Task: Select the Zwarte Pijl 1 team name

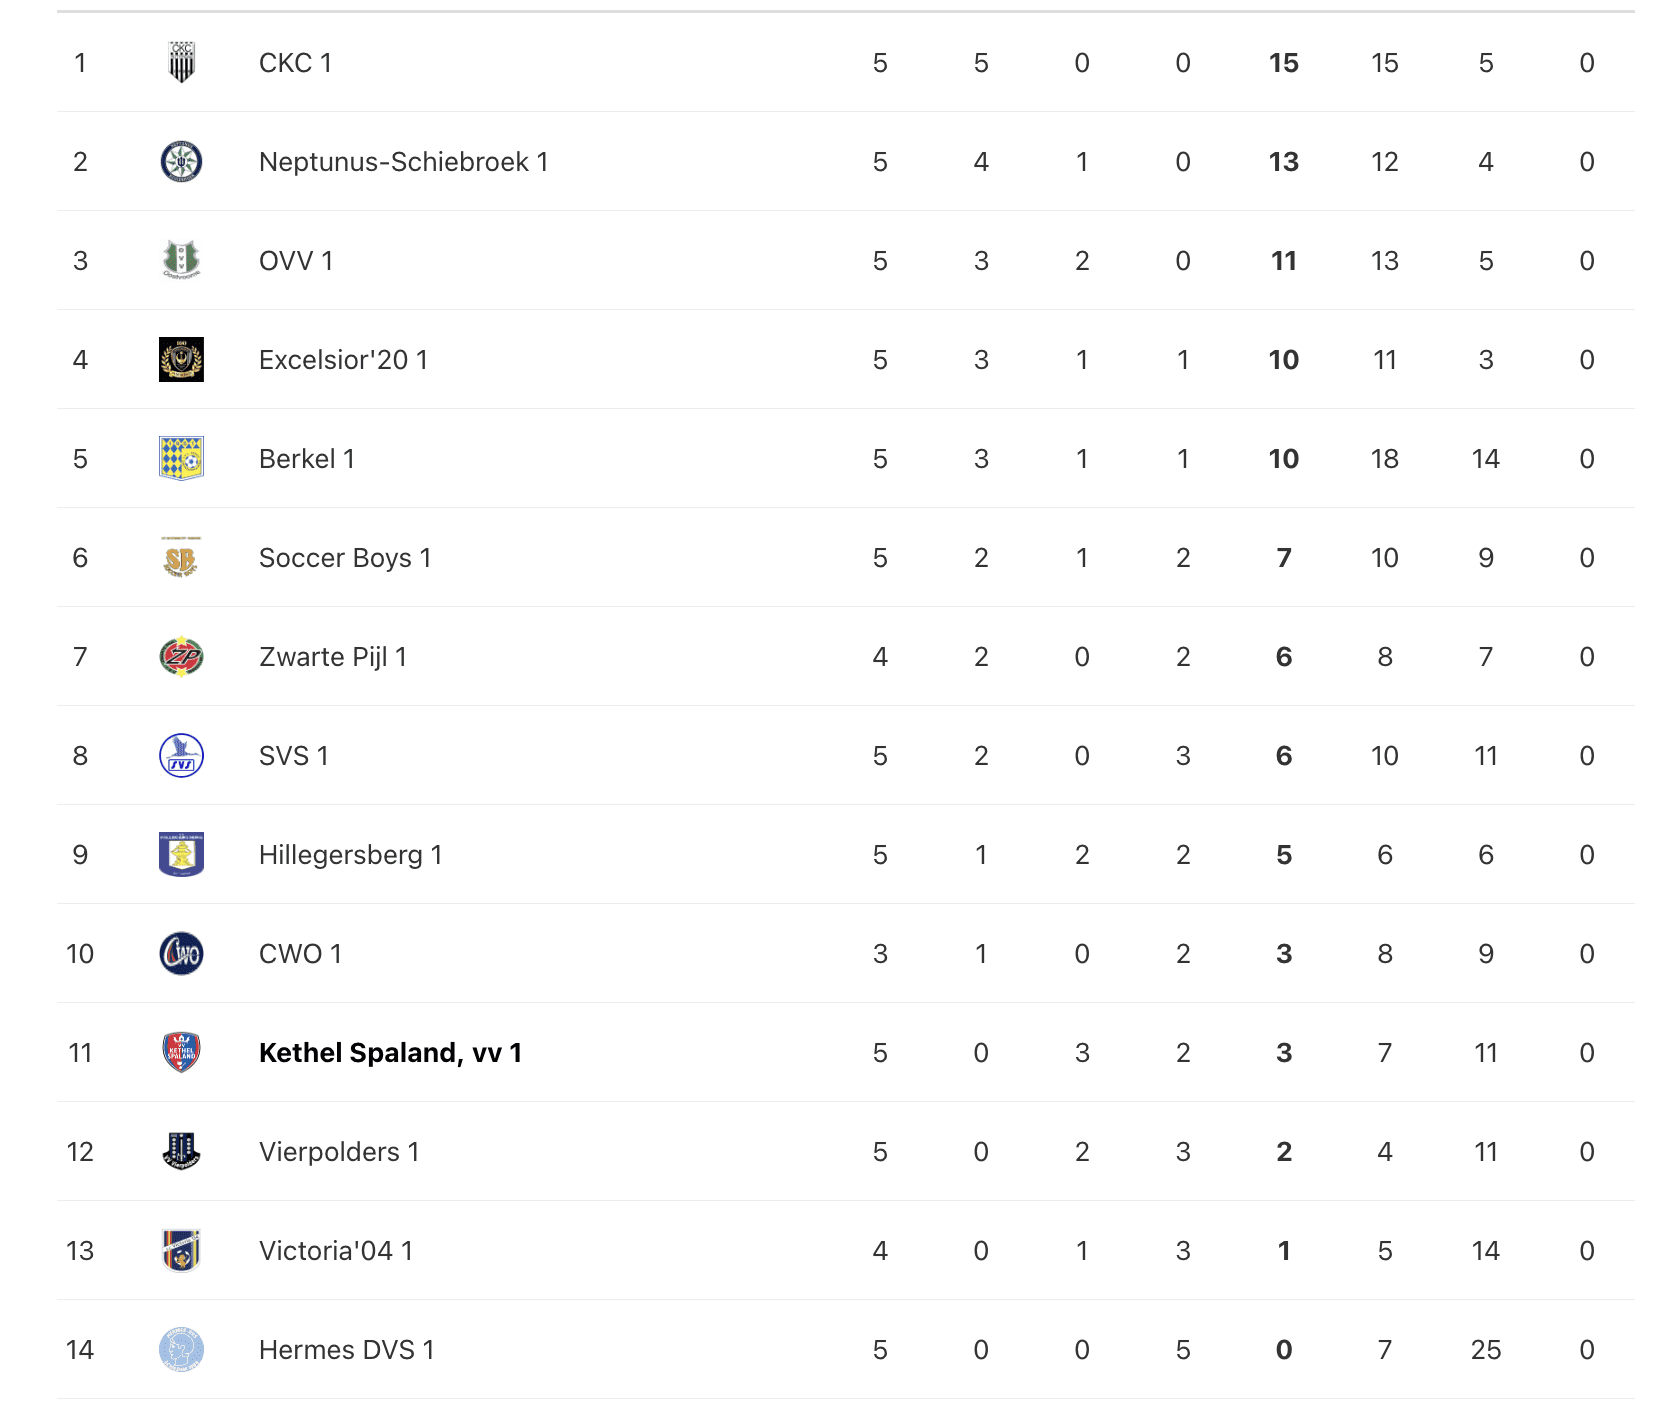Action: tap(332, 657)
